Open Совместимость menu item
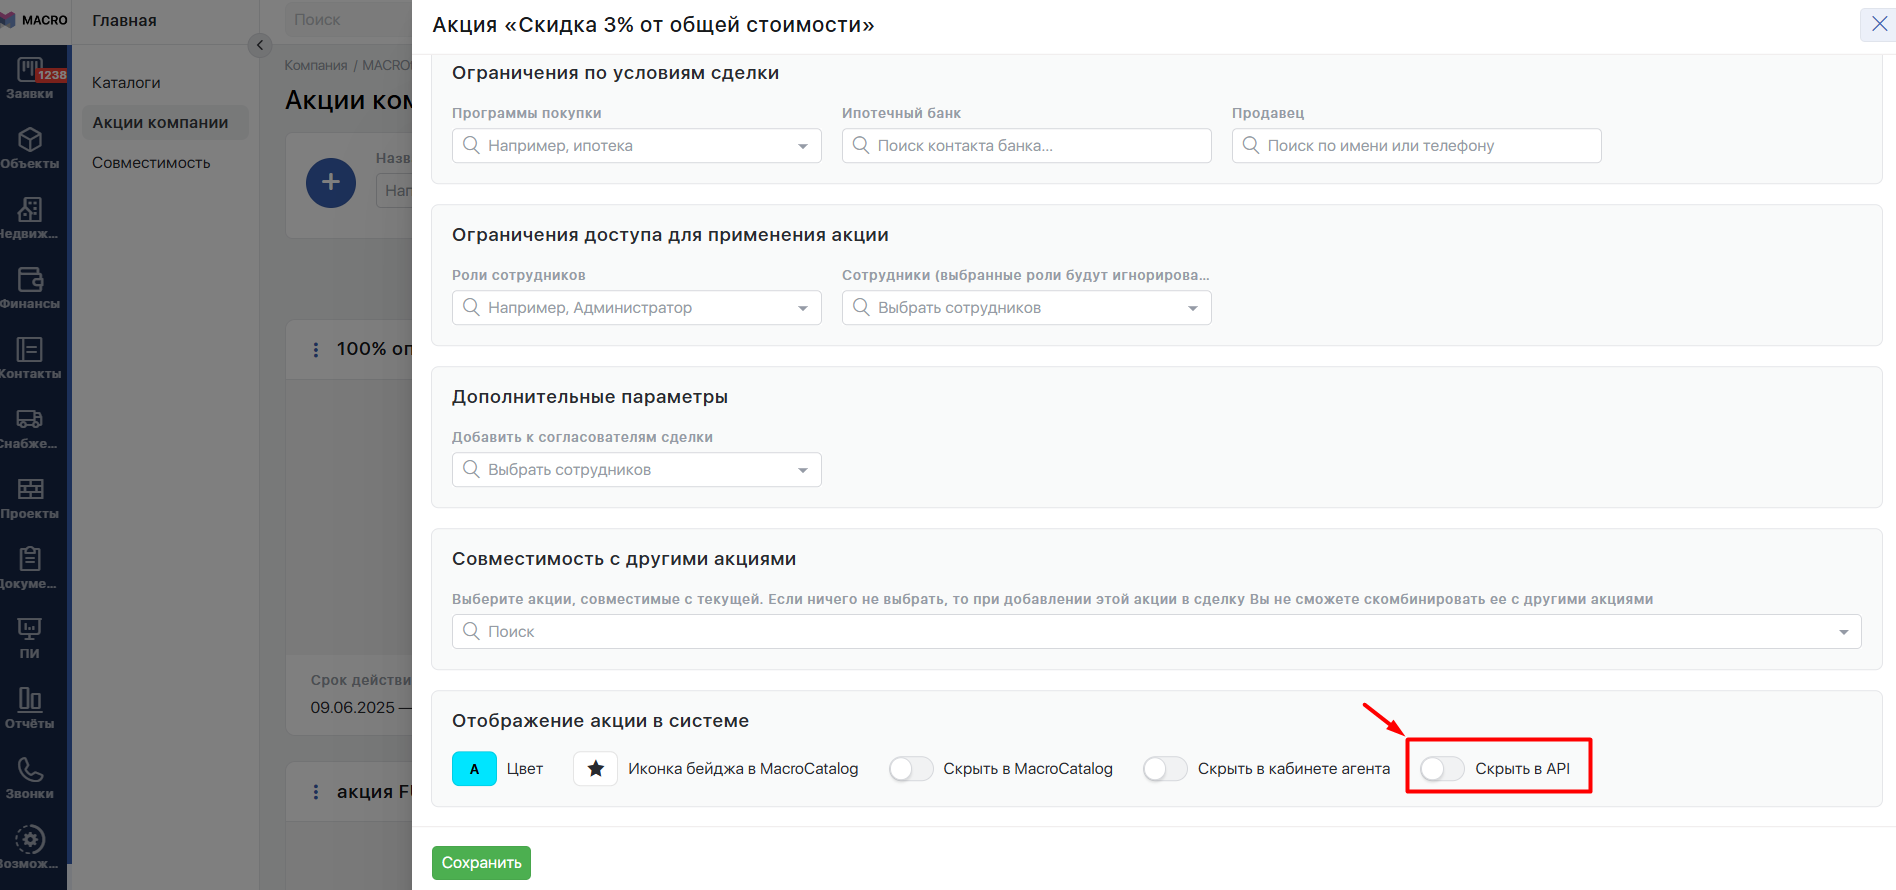The image size is (1896, 890). (151, 163)
